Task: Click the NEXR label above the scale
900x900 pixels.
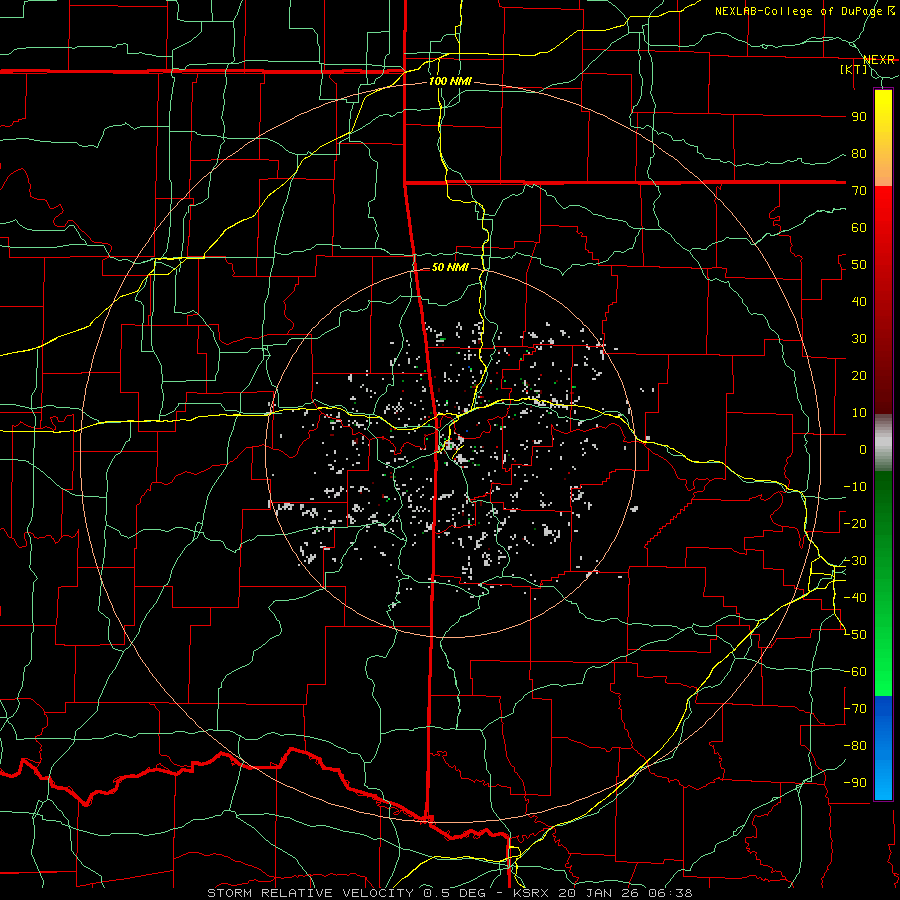Action: pos(878,60)
